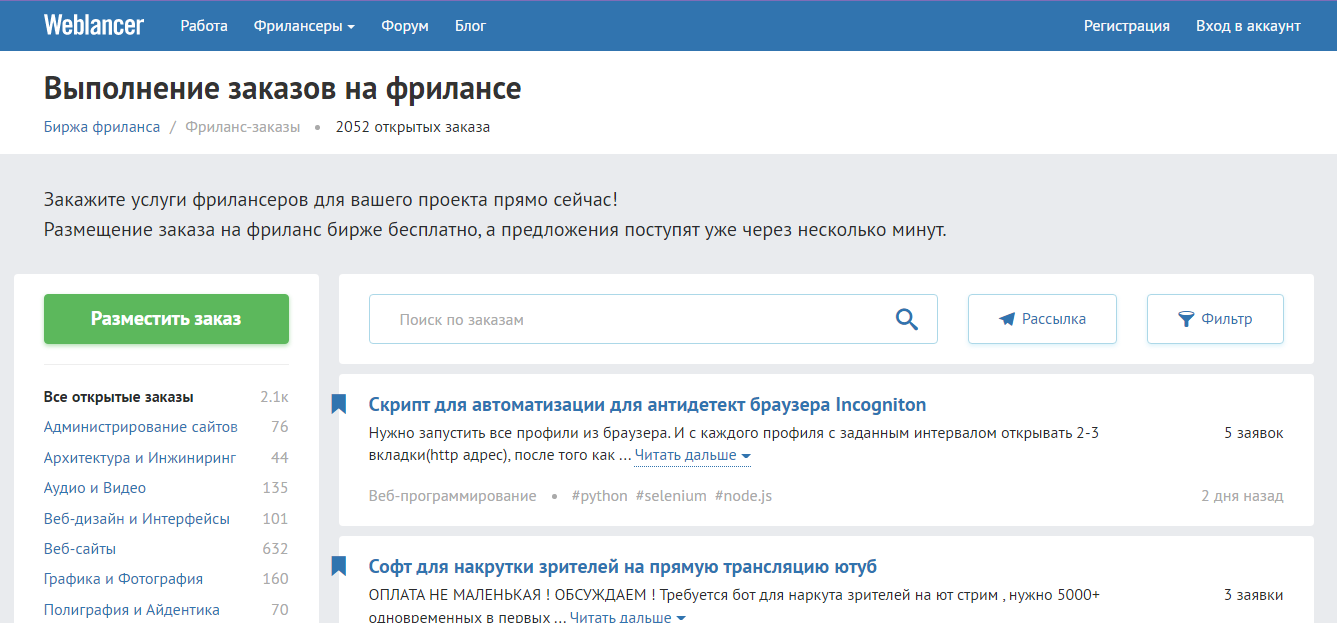Image resolution: width=1337 pixels, height=623 pixels.
Task: Go to the Форум section
Action: pos(404,26)
